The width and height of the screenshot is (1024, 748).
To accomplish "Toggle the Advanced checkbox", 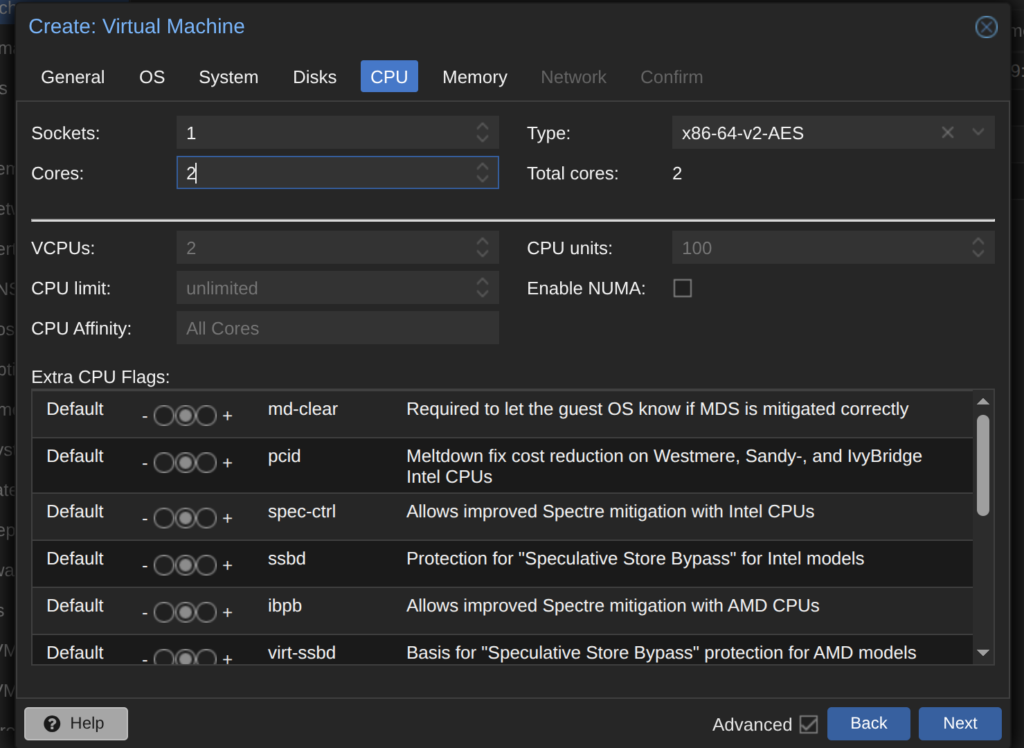I will pyautogui.click(x=808, y=724).
